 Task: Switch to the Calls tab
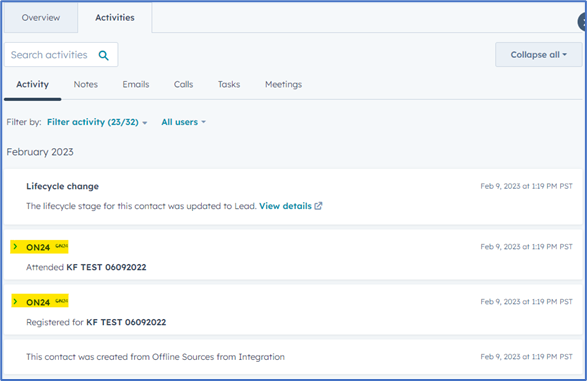point(183,85)
